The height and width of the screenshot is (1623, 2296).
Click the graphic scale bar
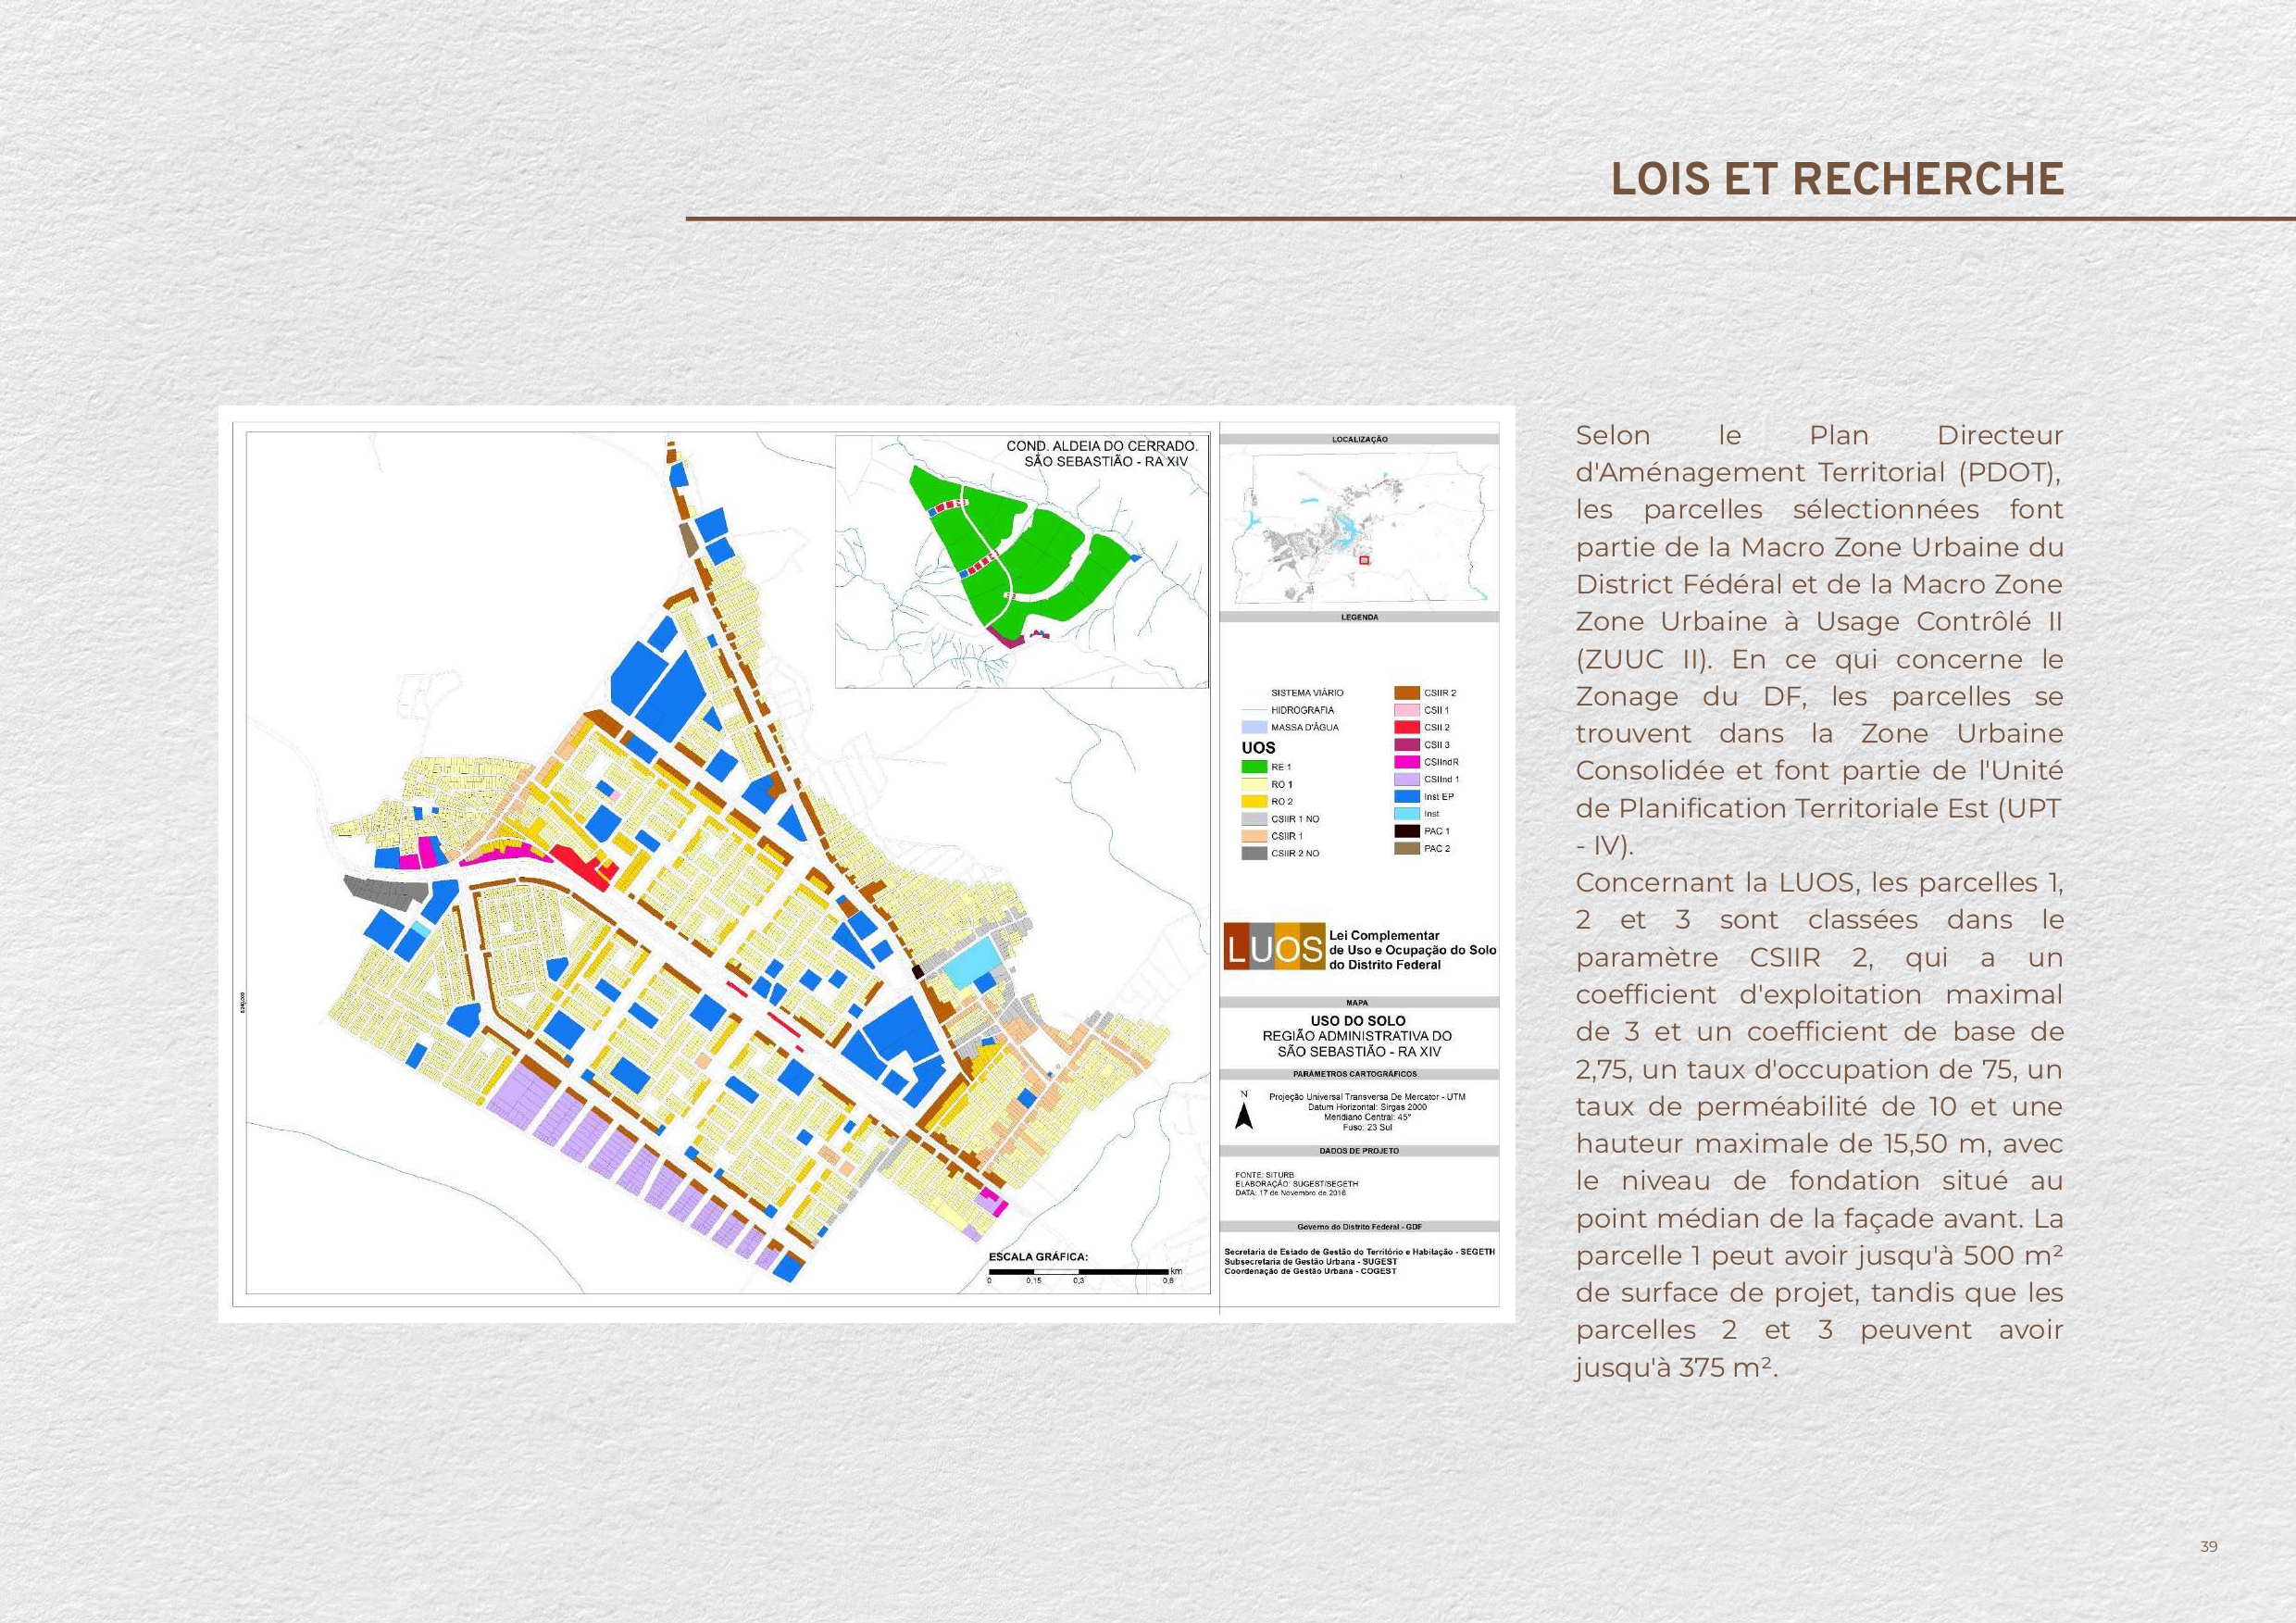(x=1078, y=1272)
